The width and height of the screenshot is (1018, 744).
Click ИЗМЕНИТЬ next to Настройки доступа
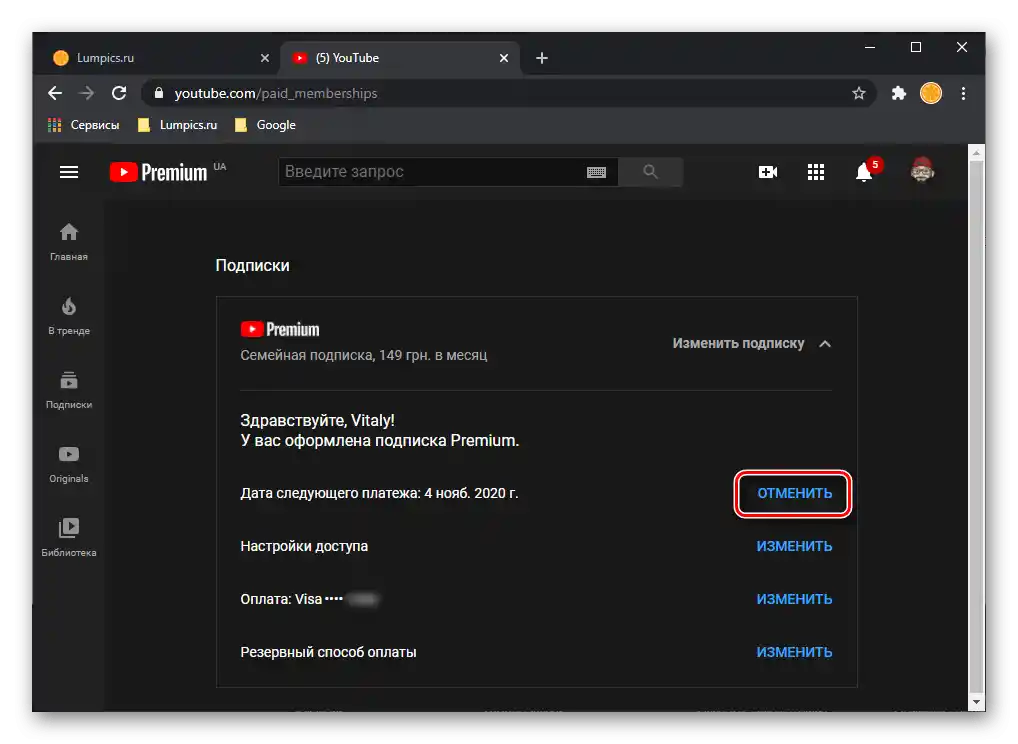tap(794, 546)
